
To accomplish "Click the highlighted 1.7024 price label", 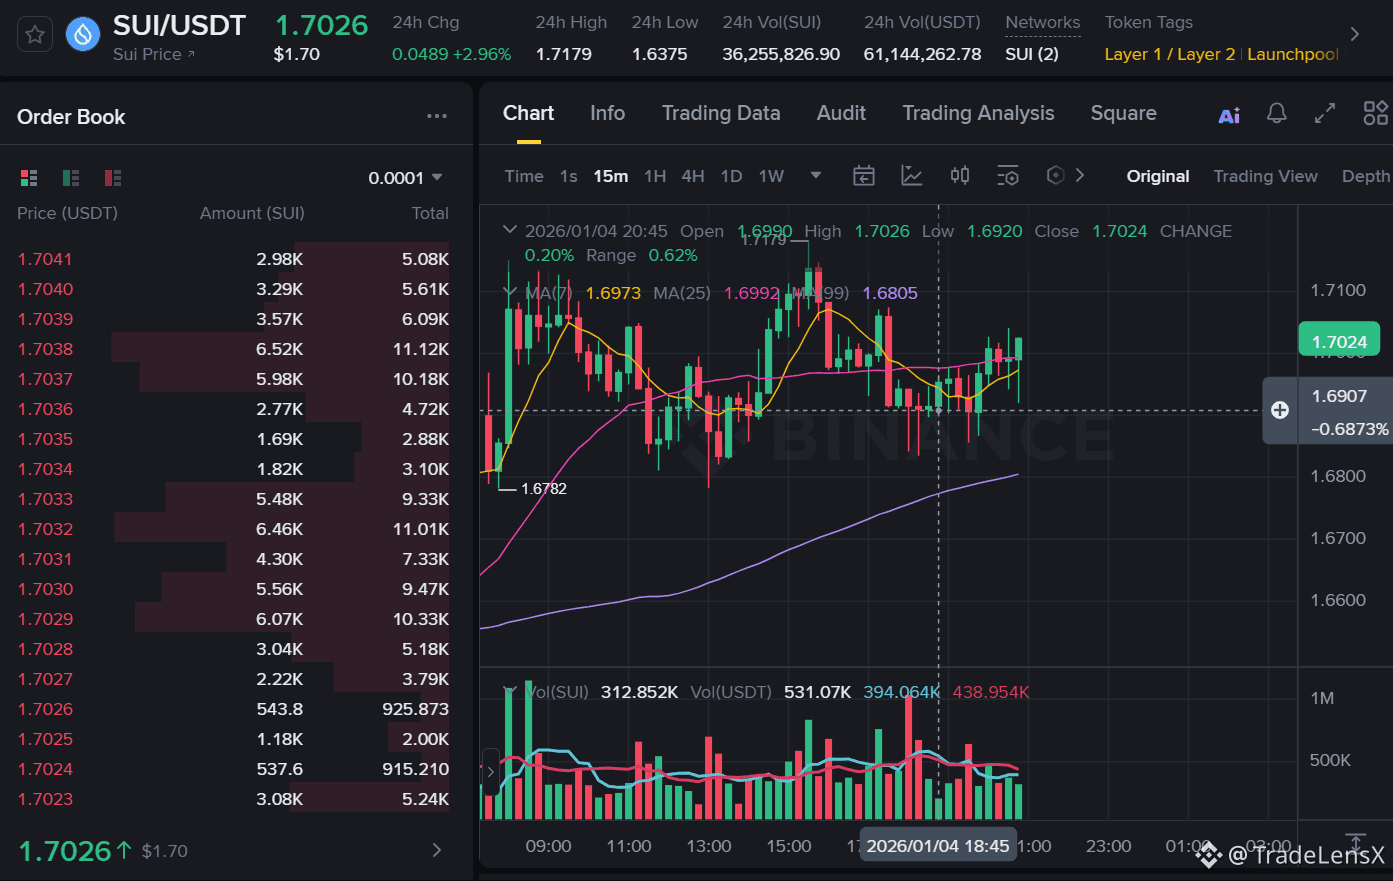I will click(1339, 340).
